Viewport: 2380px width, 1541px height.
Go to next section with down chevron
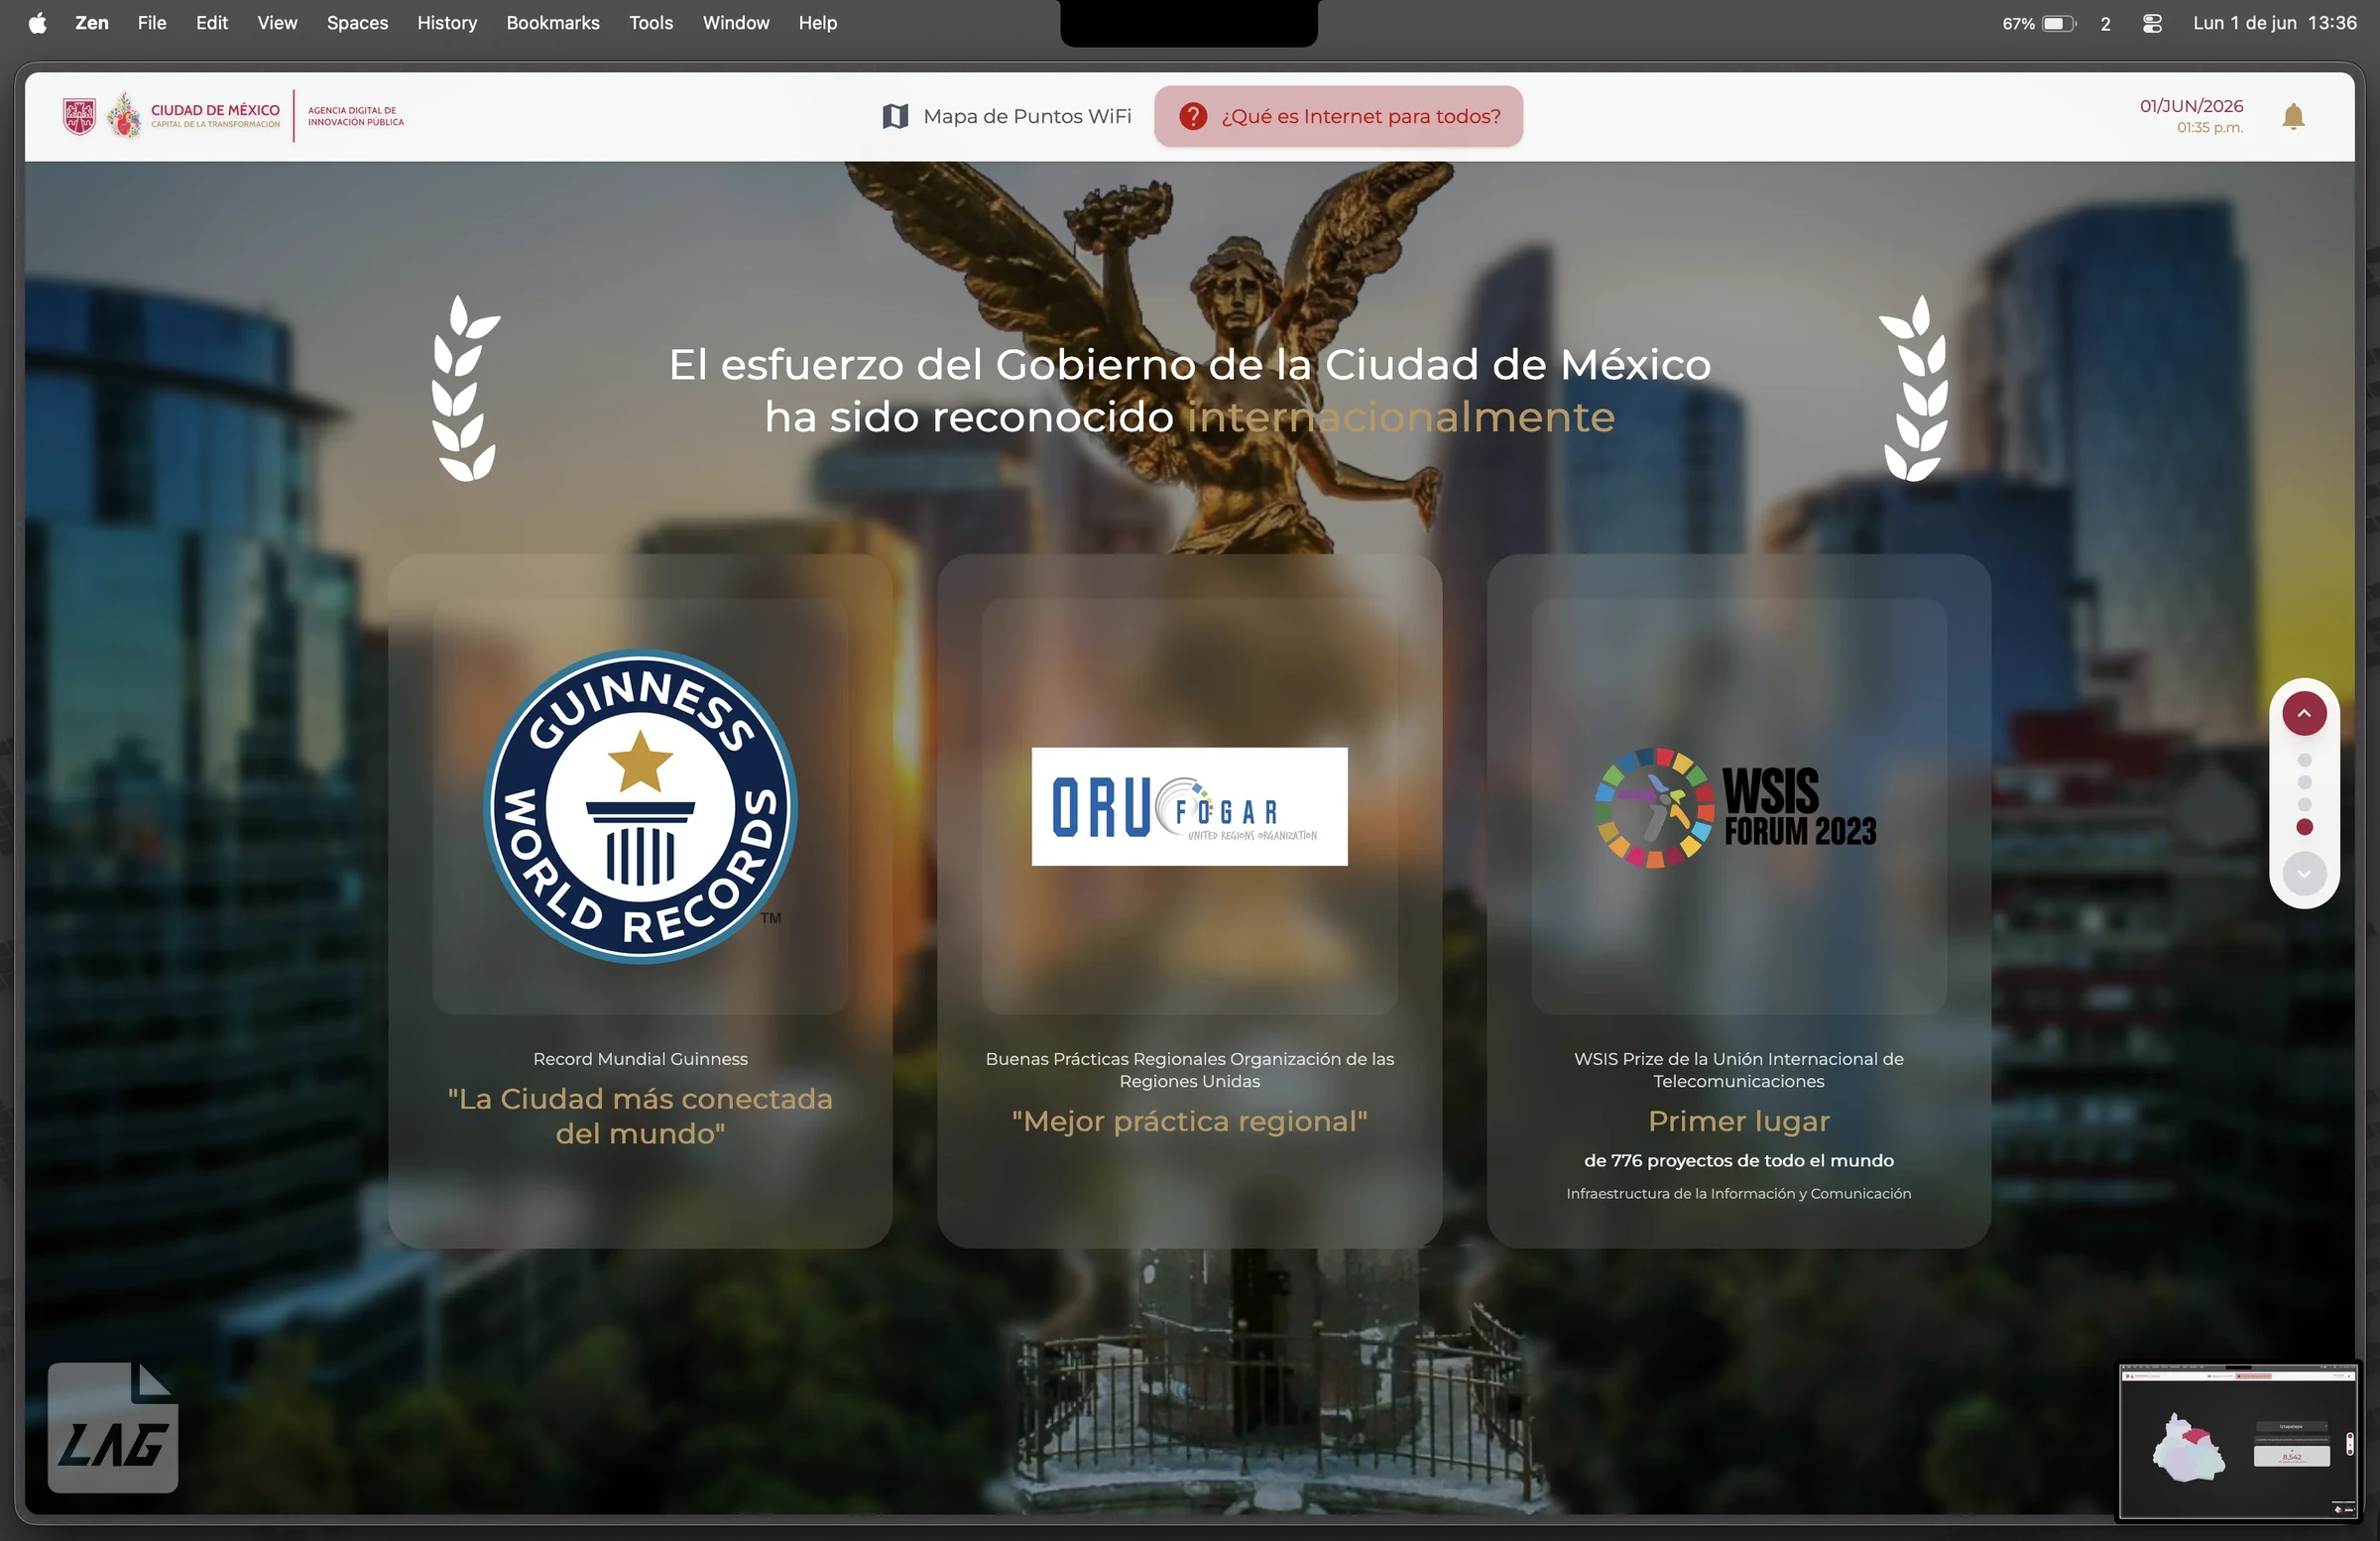pyautogui.click(x=2303, y=873)
